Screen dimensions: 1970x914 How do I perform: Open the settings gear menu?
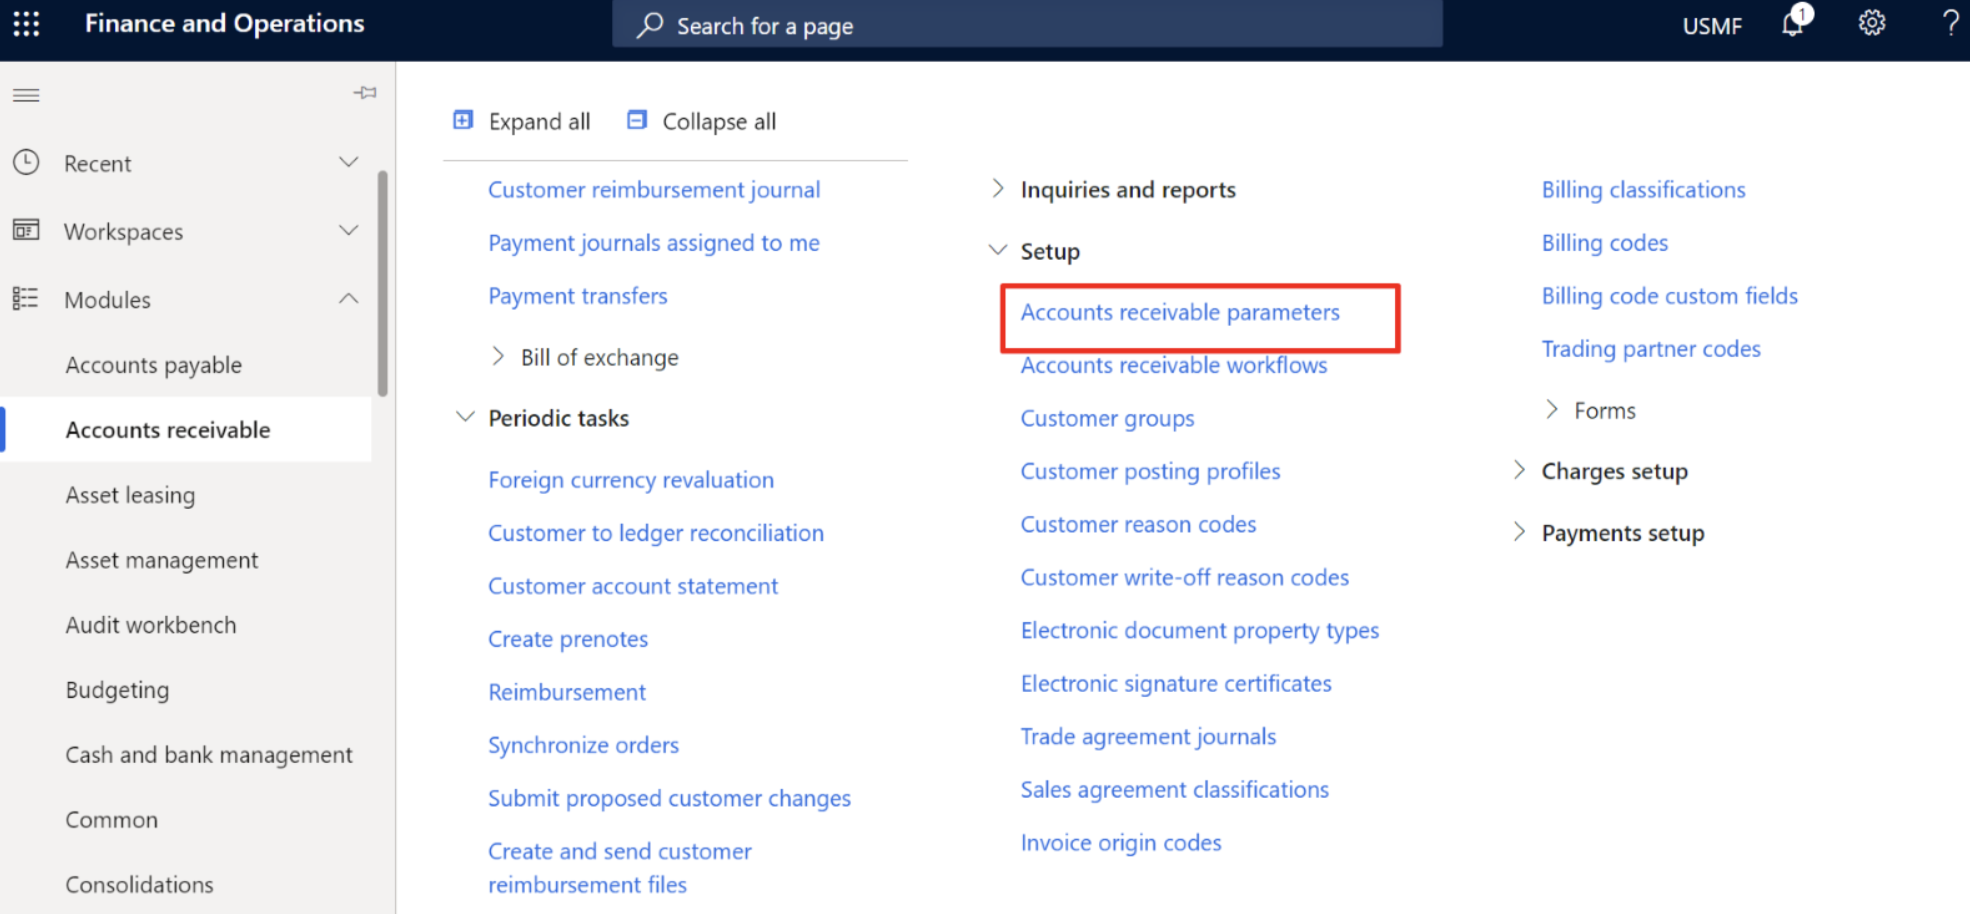[x=1870, y=24]
